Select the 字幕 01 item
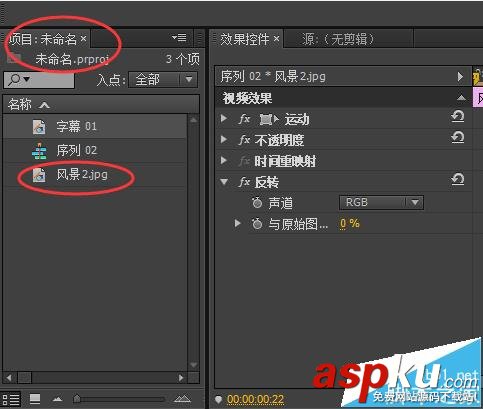This screenshot has height=409, width=483. pos(94,126)
